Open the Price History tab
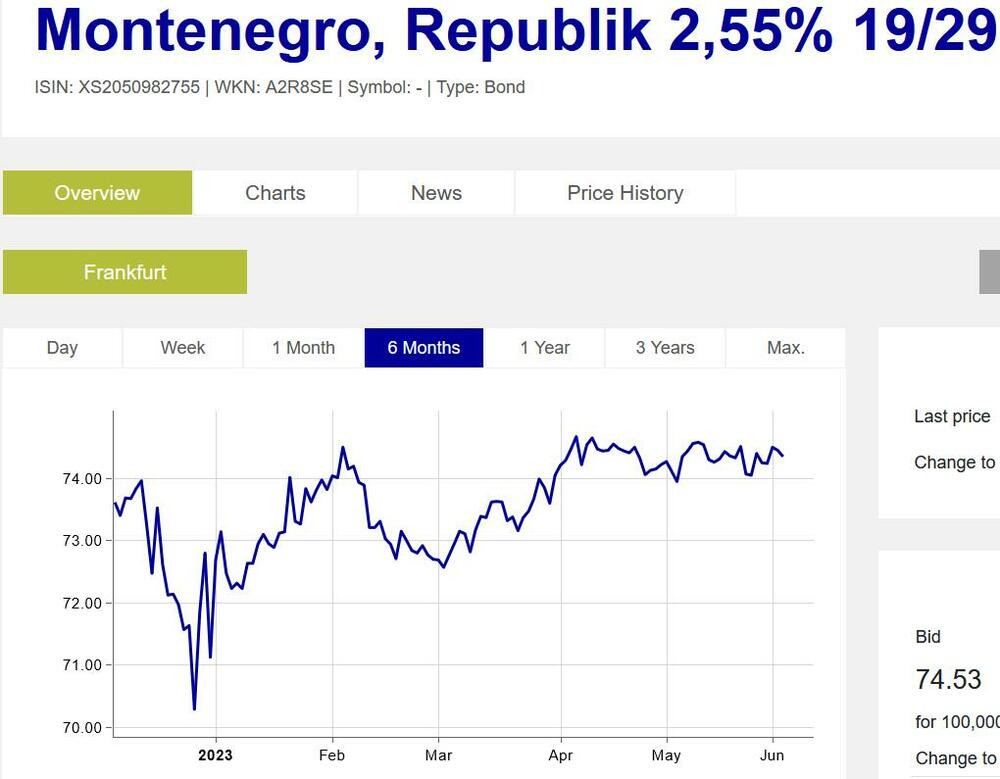The width and height of the screenshot is (1000, 779). [625, 193]
